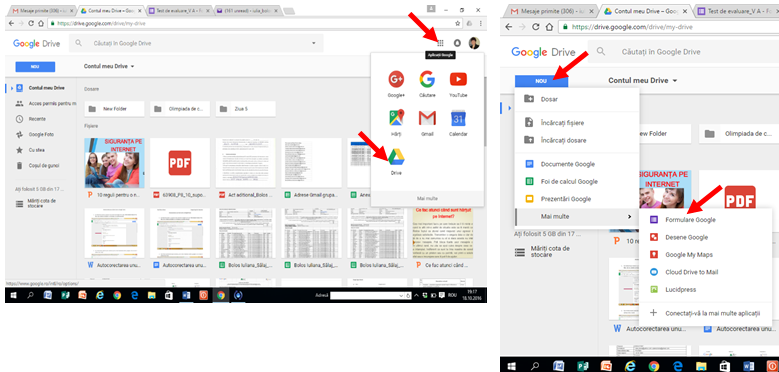This screenshot has width=779, height=372.
Task: Select Acces permis pentru mine in left sidebar
Action: 45,103
